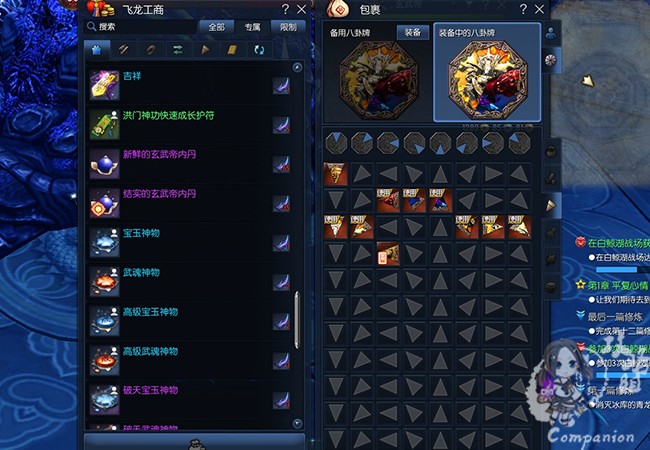Open the yellow scroll shop category
Image resolution: width=650 pixels, height=450 pixels.
(x=232, y=50)
